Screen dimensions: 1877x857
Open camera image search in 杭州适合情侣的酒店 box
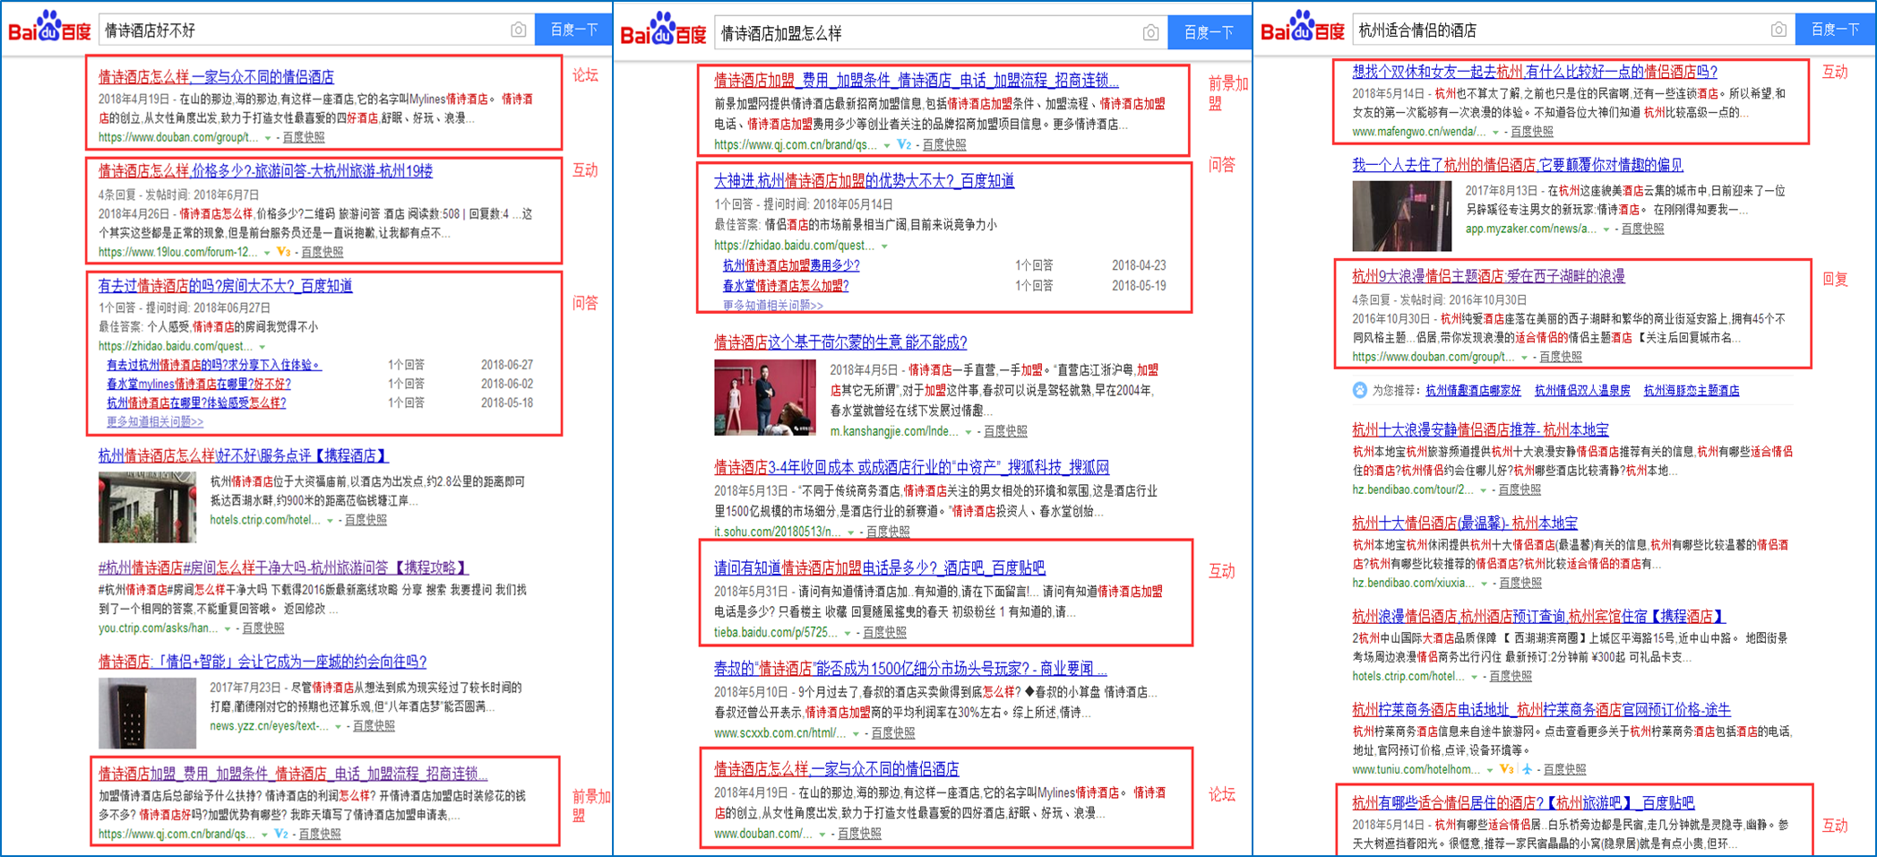(1778, 30)
